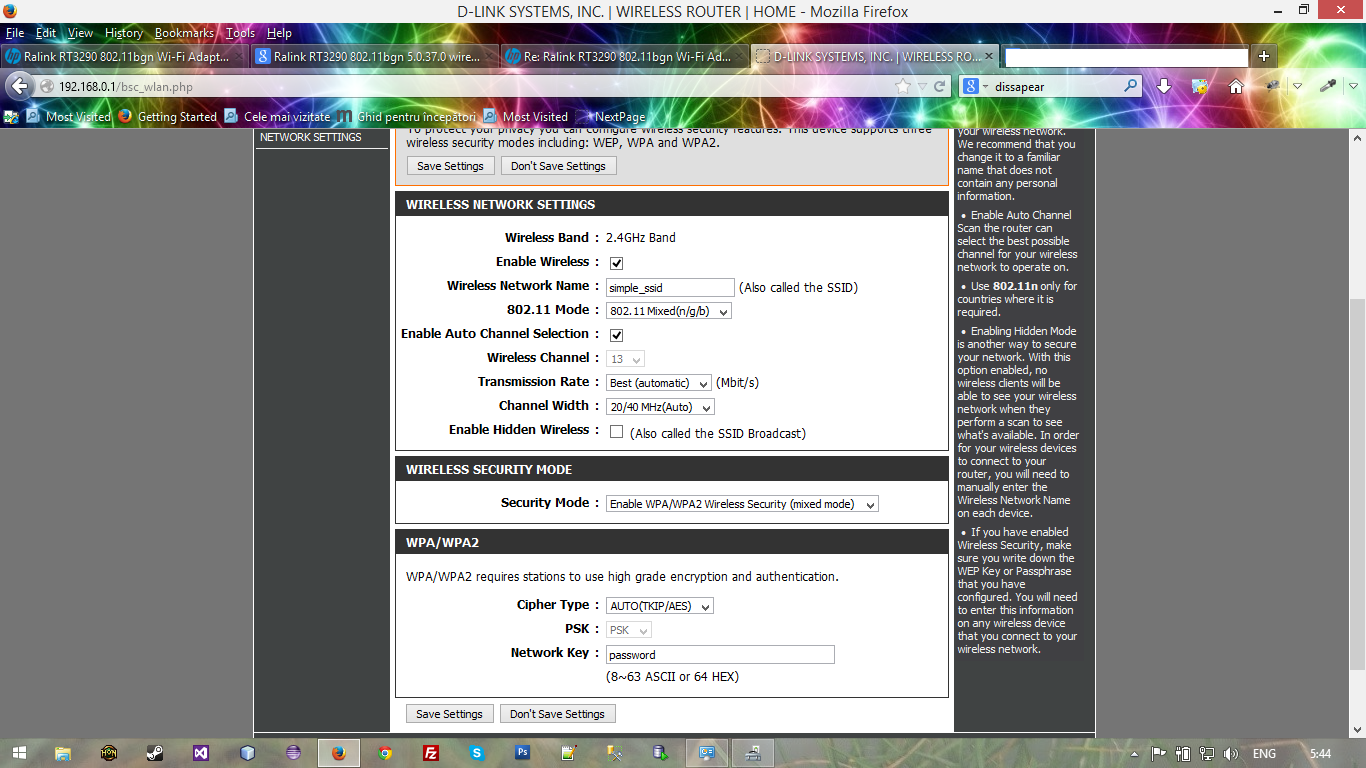Open Skype from taskbar
1366x768 pixels.
477,753
